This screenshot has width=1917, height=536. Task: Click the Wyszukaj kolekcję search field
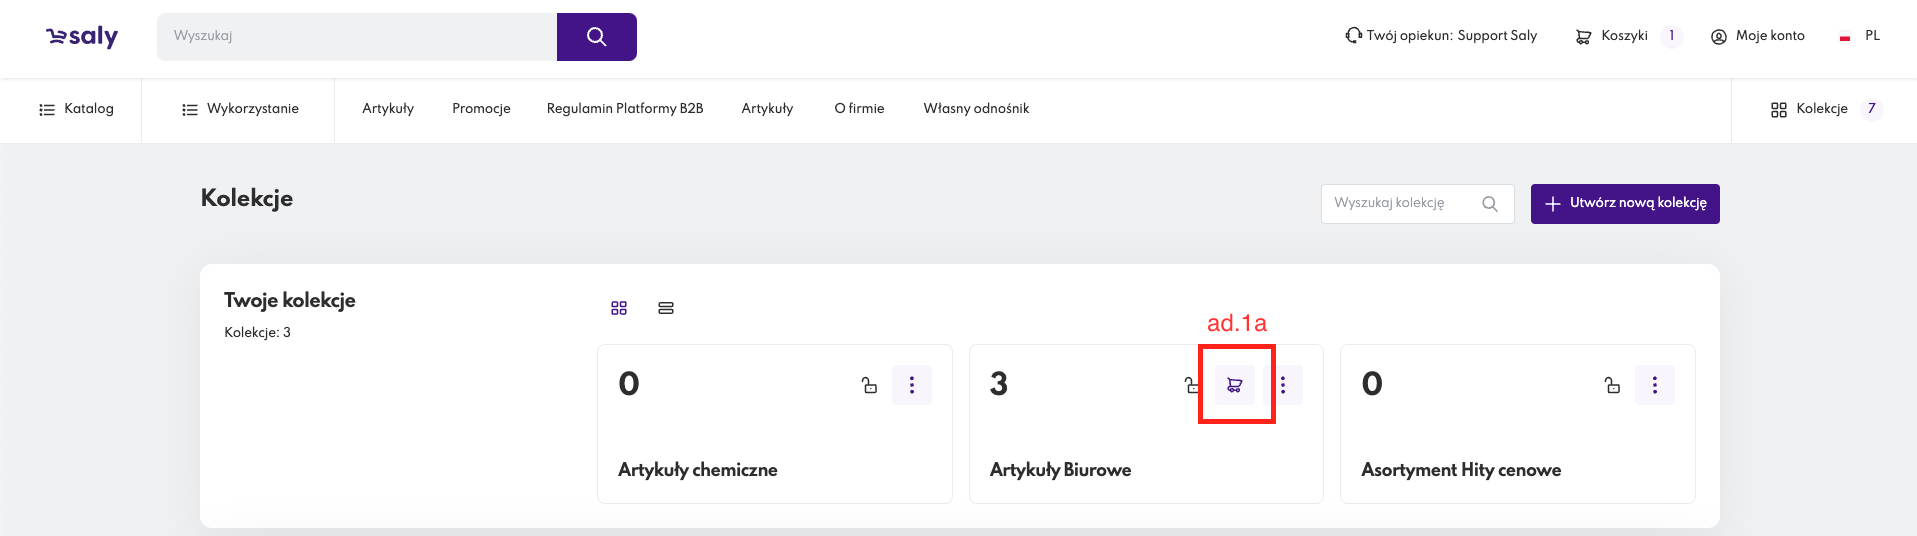tap(1400, 204)
